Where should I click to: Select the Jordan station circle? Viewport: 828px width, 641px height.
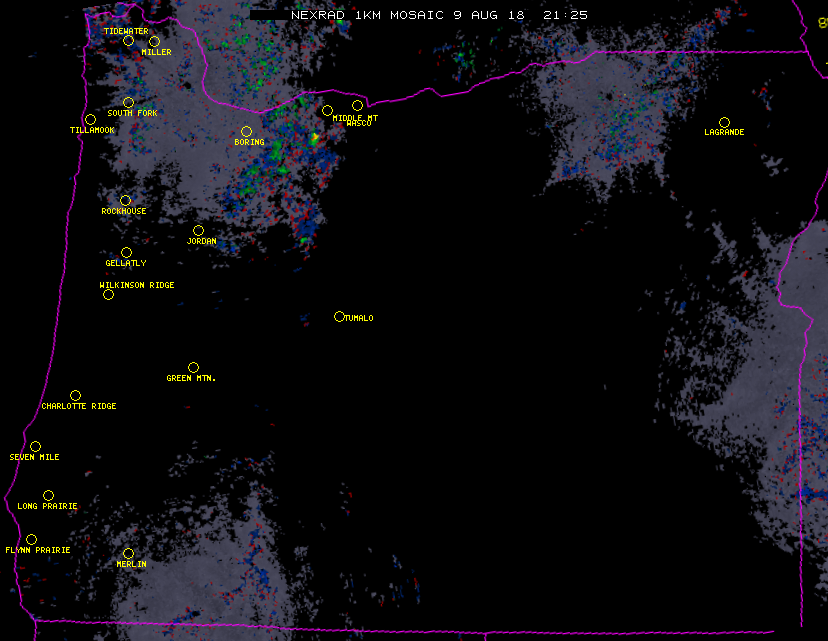(198, 230)
